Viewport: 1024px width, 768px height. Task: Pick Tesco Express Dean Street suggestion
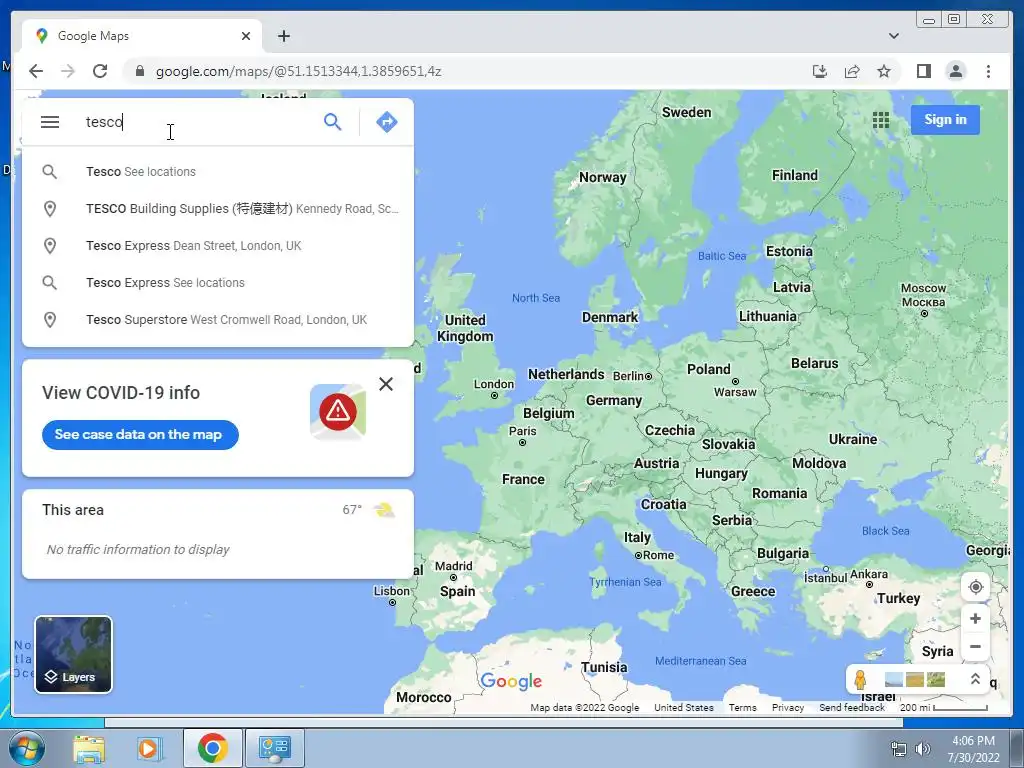pos(217,246)
